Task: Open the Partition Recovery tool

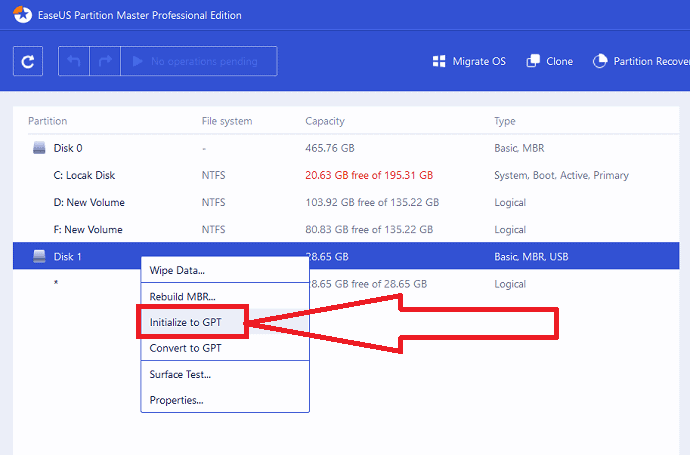Action: (641, 61)
